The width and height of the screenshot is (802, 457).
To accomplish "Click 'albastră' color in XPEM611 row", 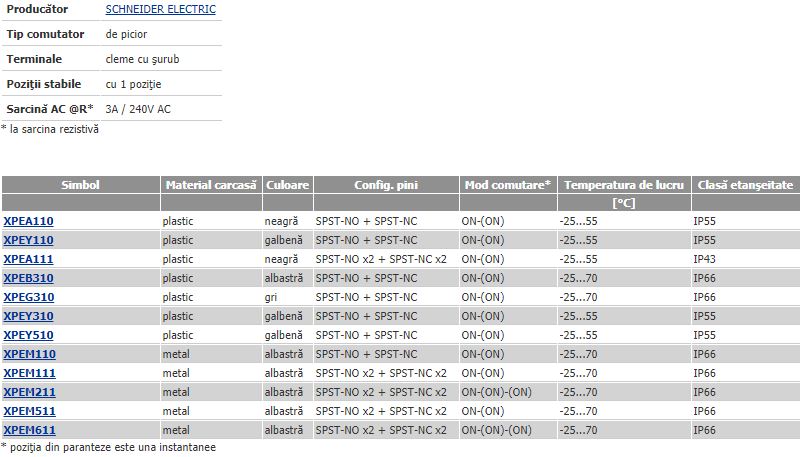I will click(284, 430).
